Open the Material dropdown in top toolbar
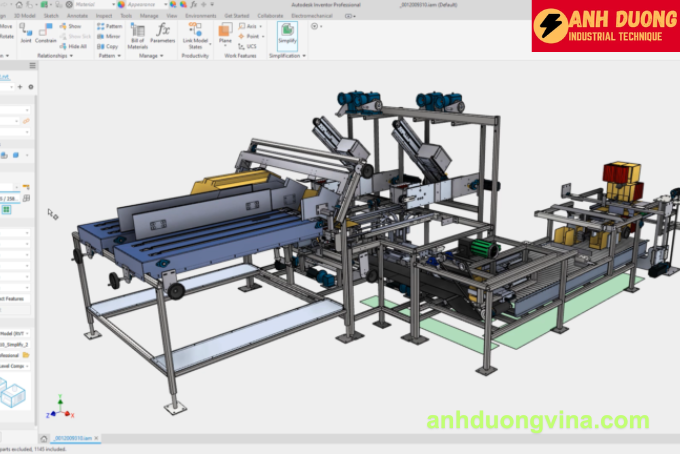The height and width of the screenshot is (454, 680). 99,4
